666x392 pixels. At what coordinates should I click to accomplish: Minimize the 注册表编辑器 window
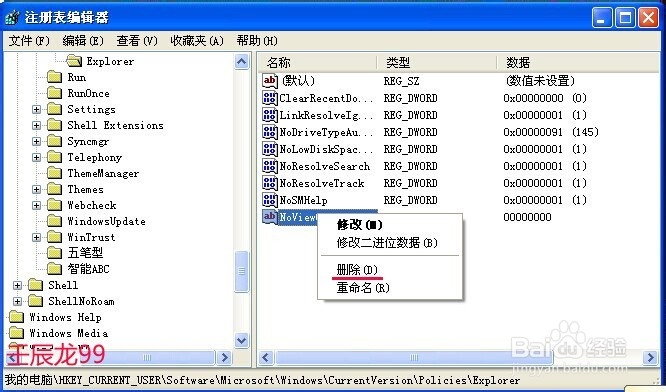602,18
